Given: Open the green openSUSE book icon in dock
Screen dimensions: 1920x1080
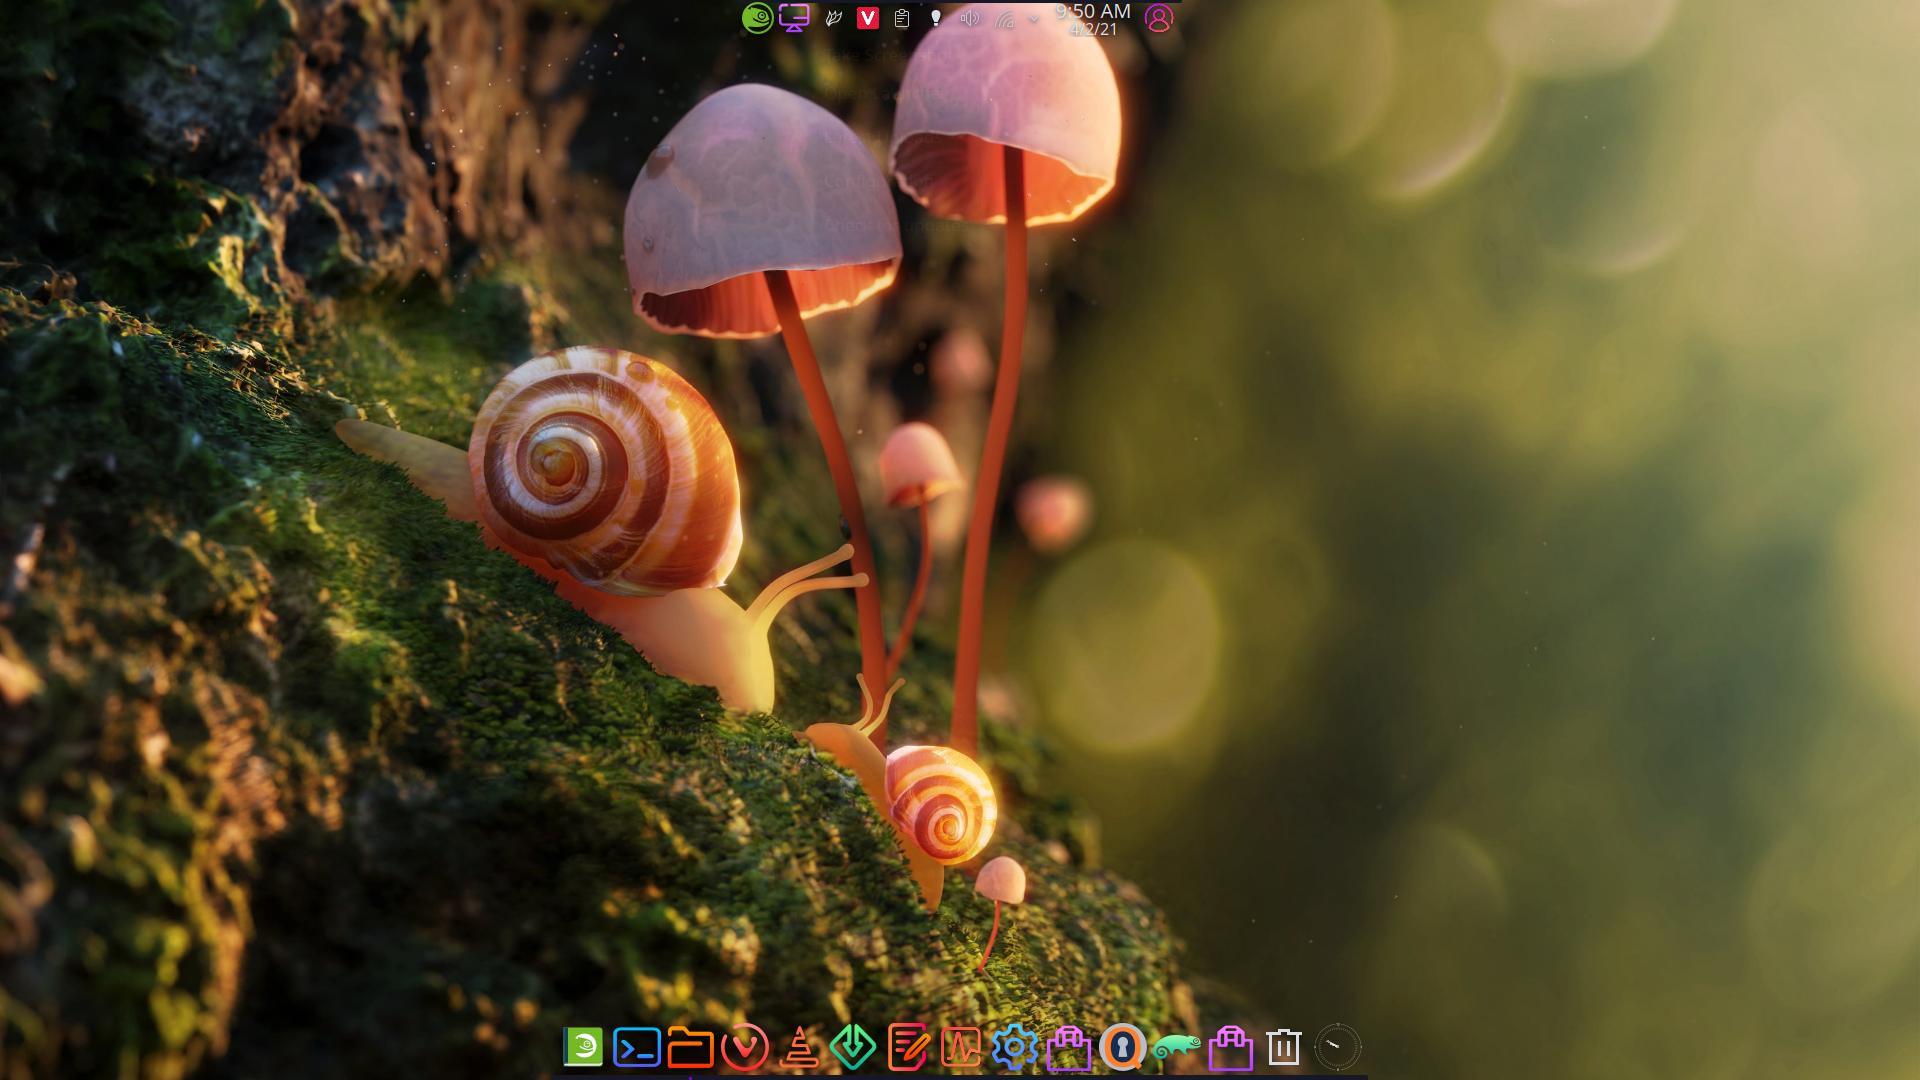Looking at the screenshot, I should coord(583,1047).
